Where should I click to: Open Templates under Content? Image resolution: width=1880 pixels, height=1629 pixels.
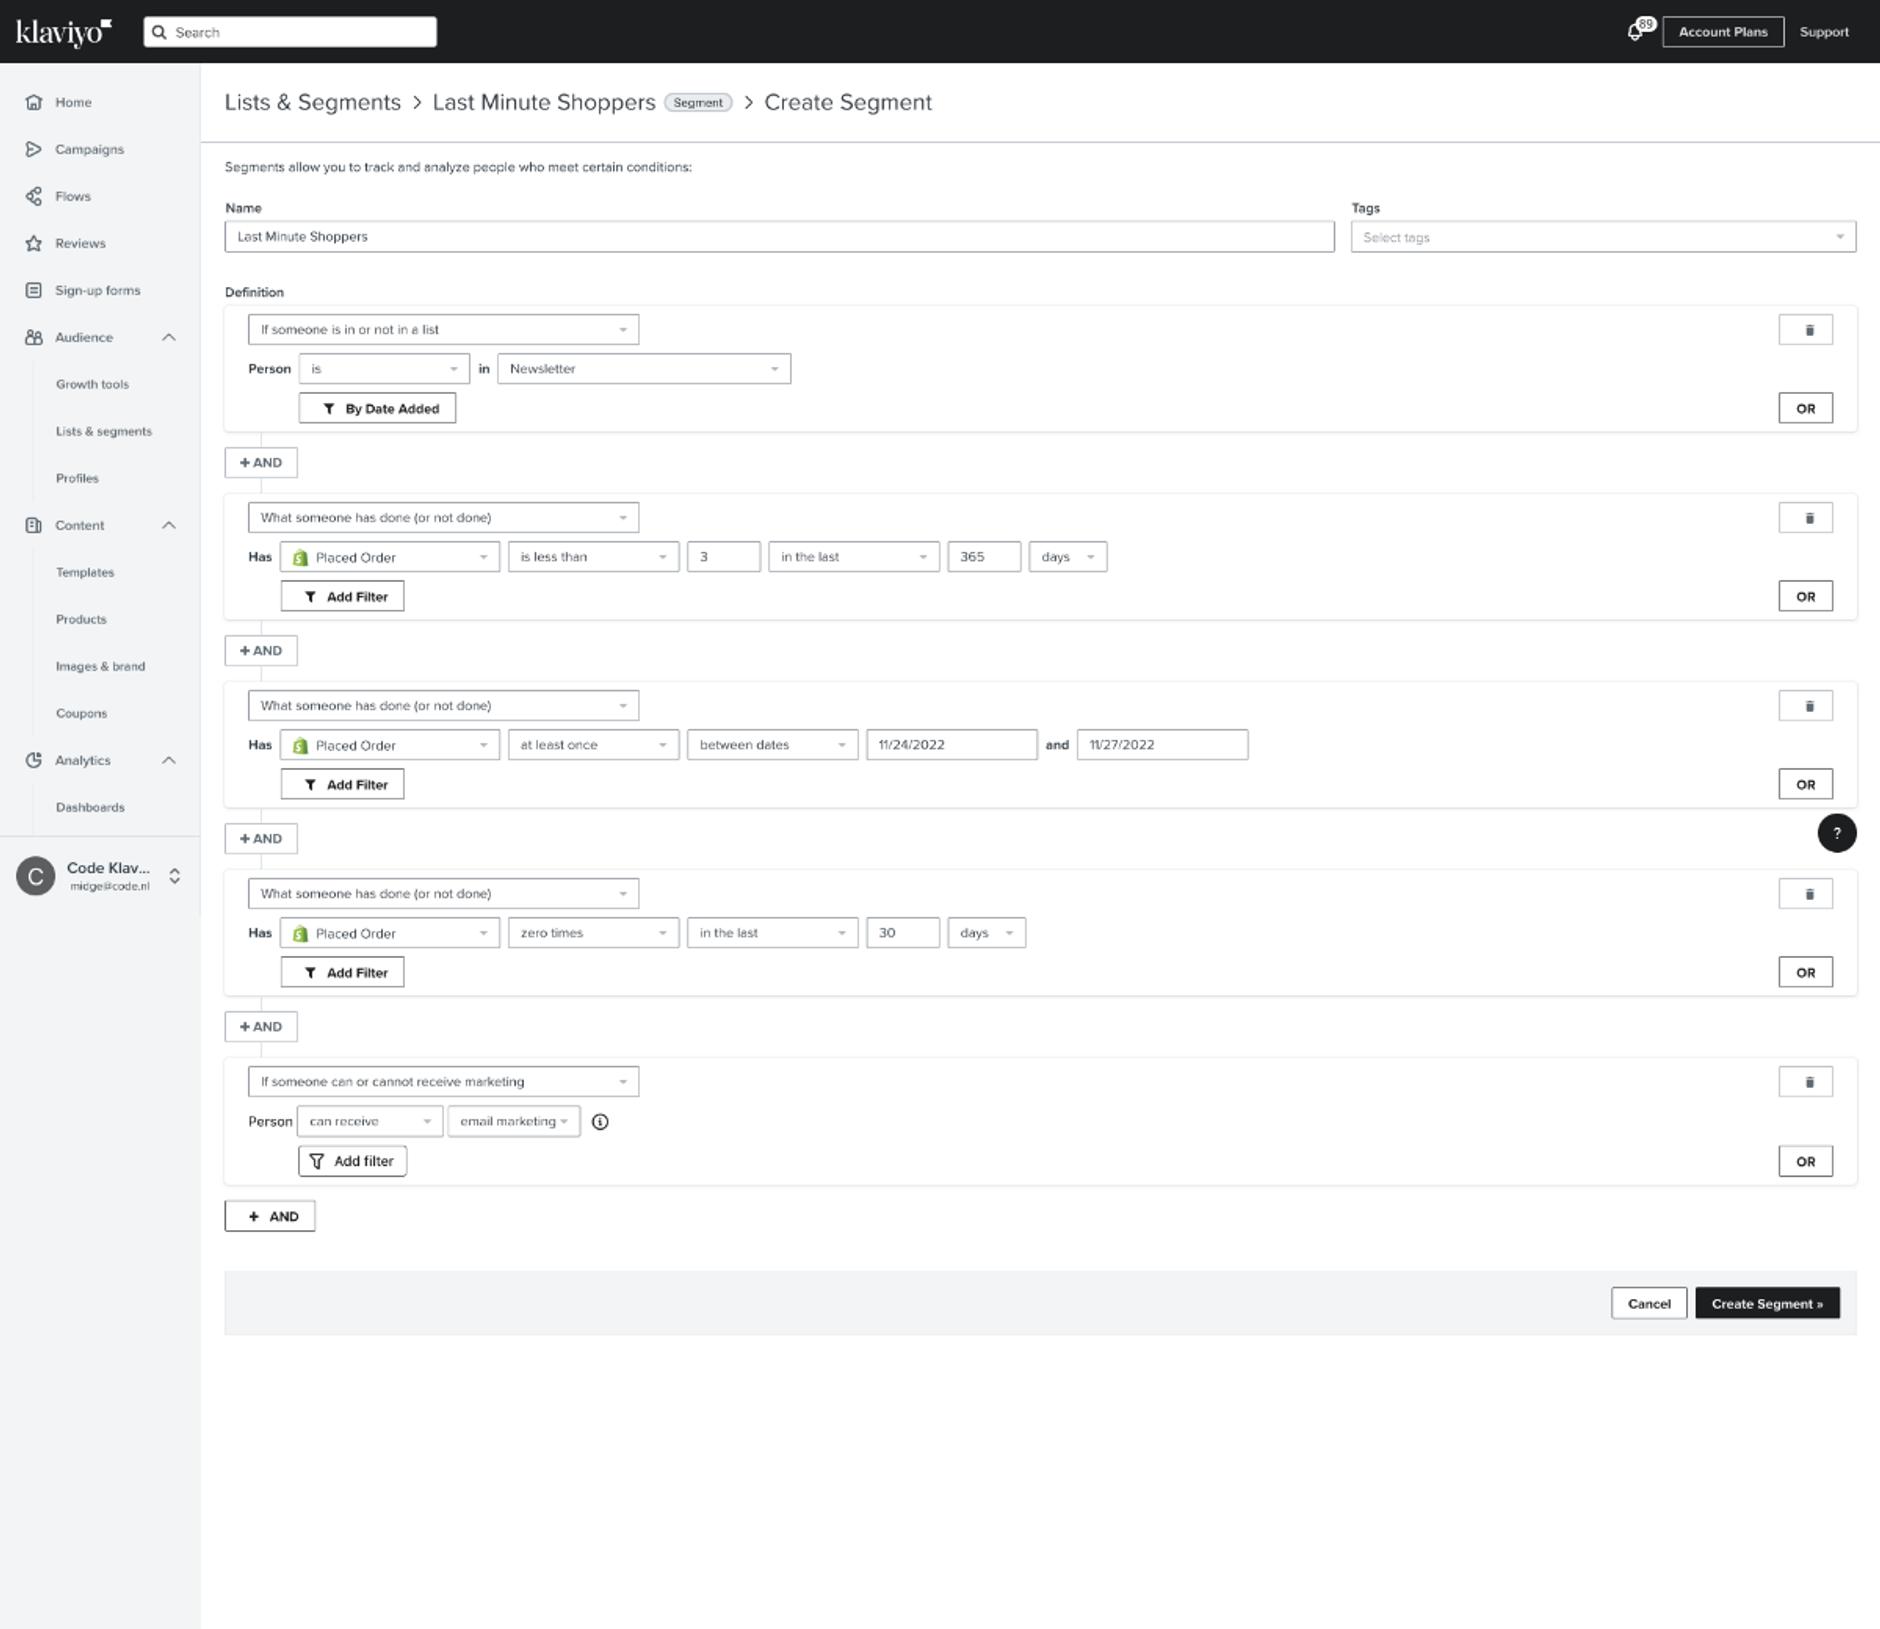(85, 572)
